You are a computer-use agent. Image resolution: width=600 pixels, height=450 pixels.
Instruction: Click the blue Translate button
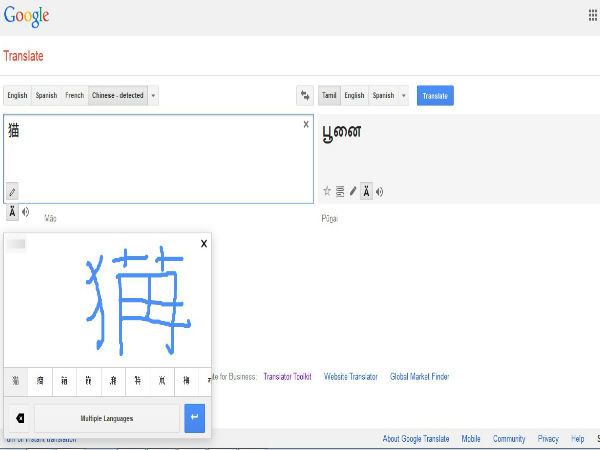(435, 96)
